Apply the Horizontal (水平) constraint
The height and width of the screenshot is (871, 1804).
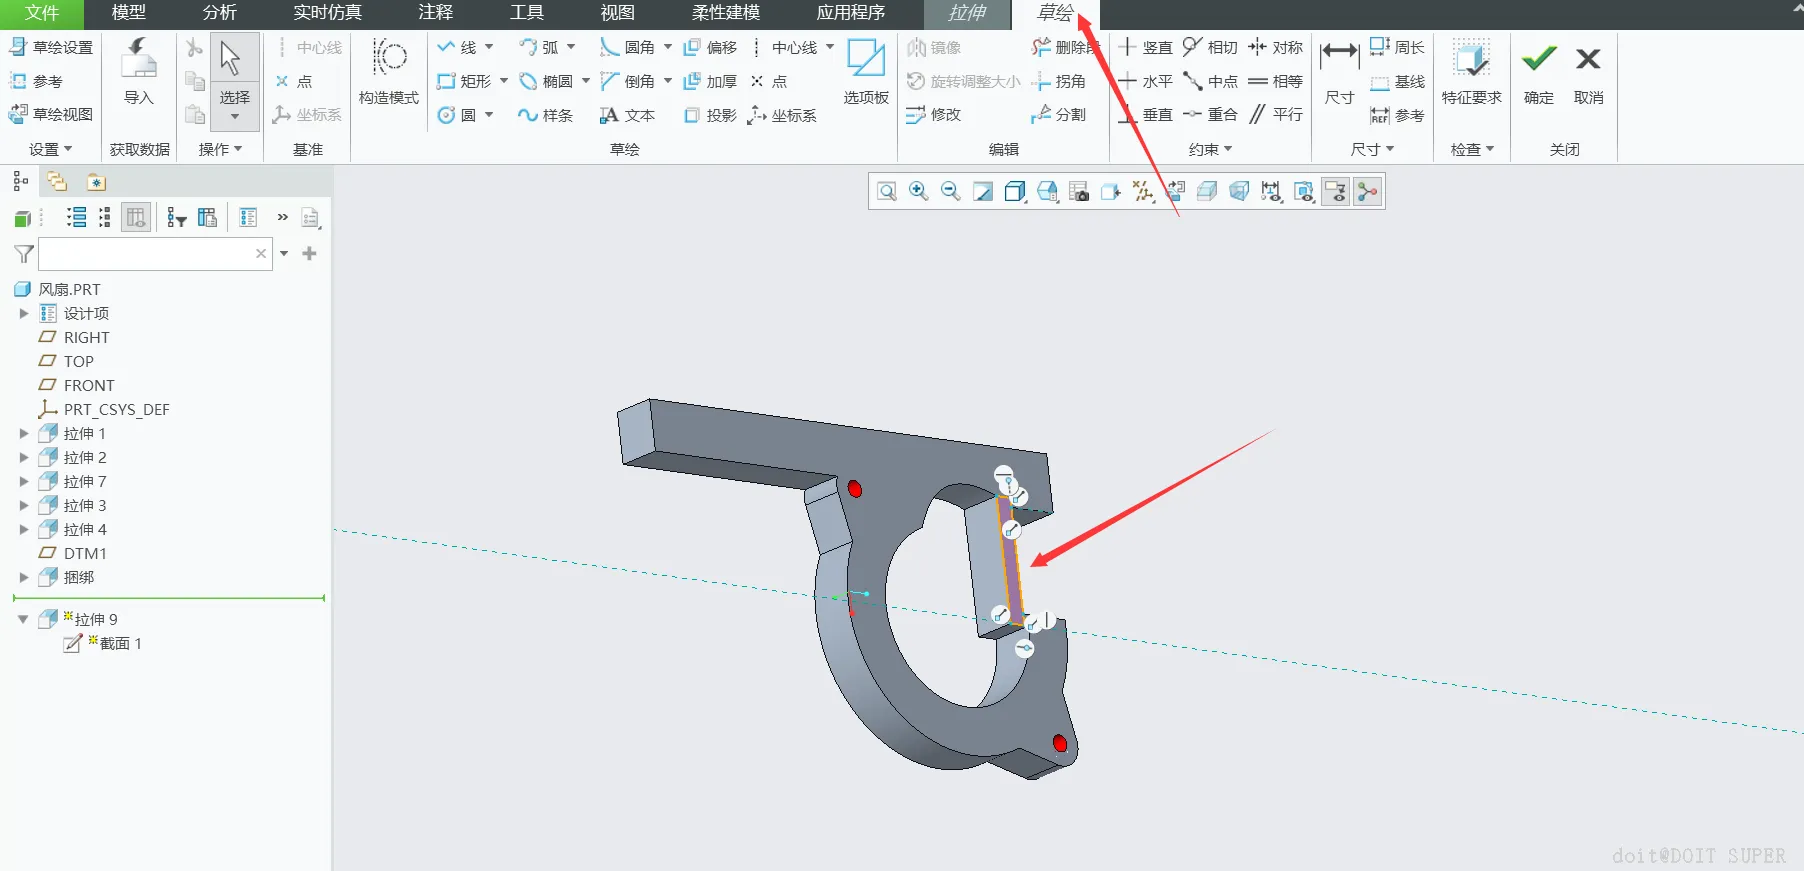tap(1145, 81)
